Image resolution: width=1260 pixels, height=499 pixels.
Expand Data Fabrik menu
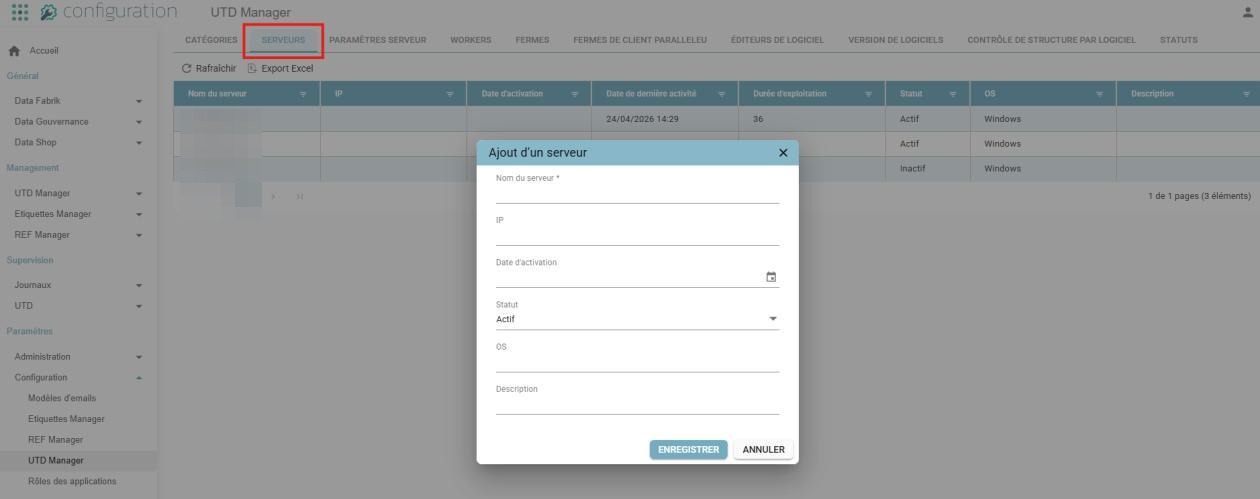point(139,101)
